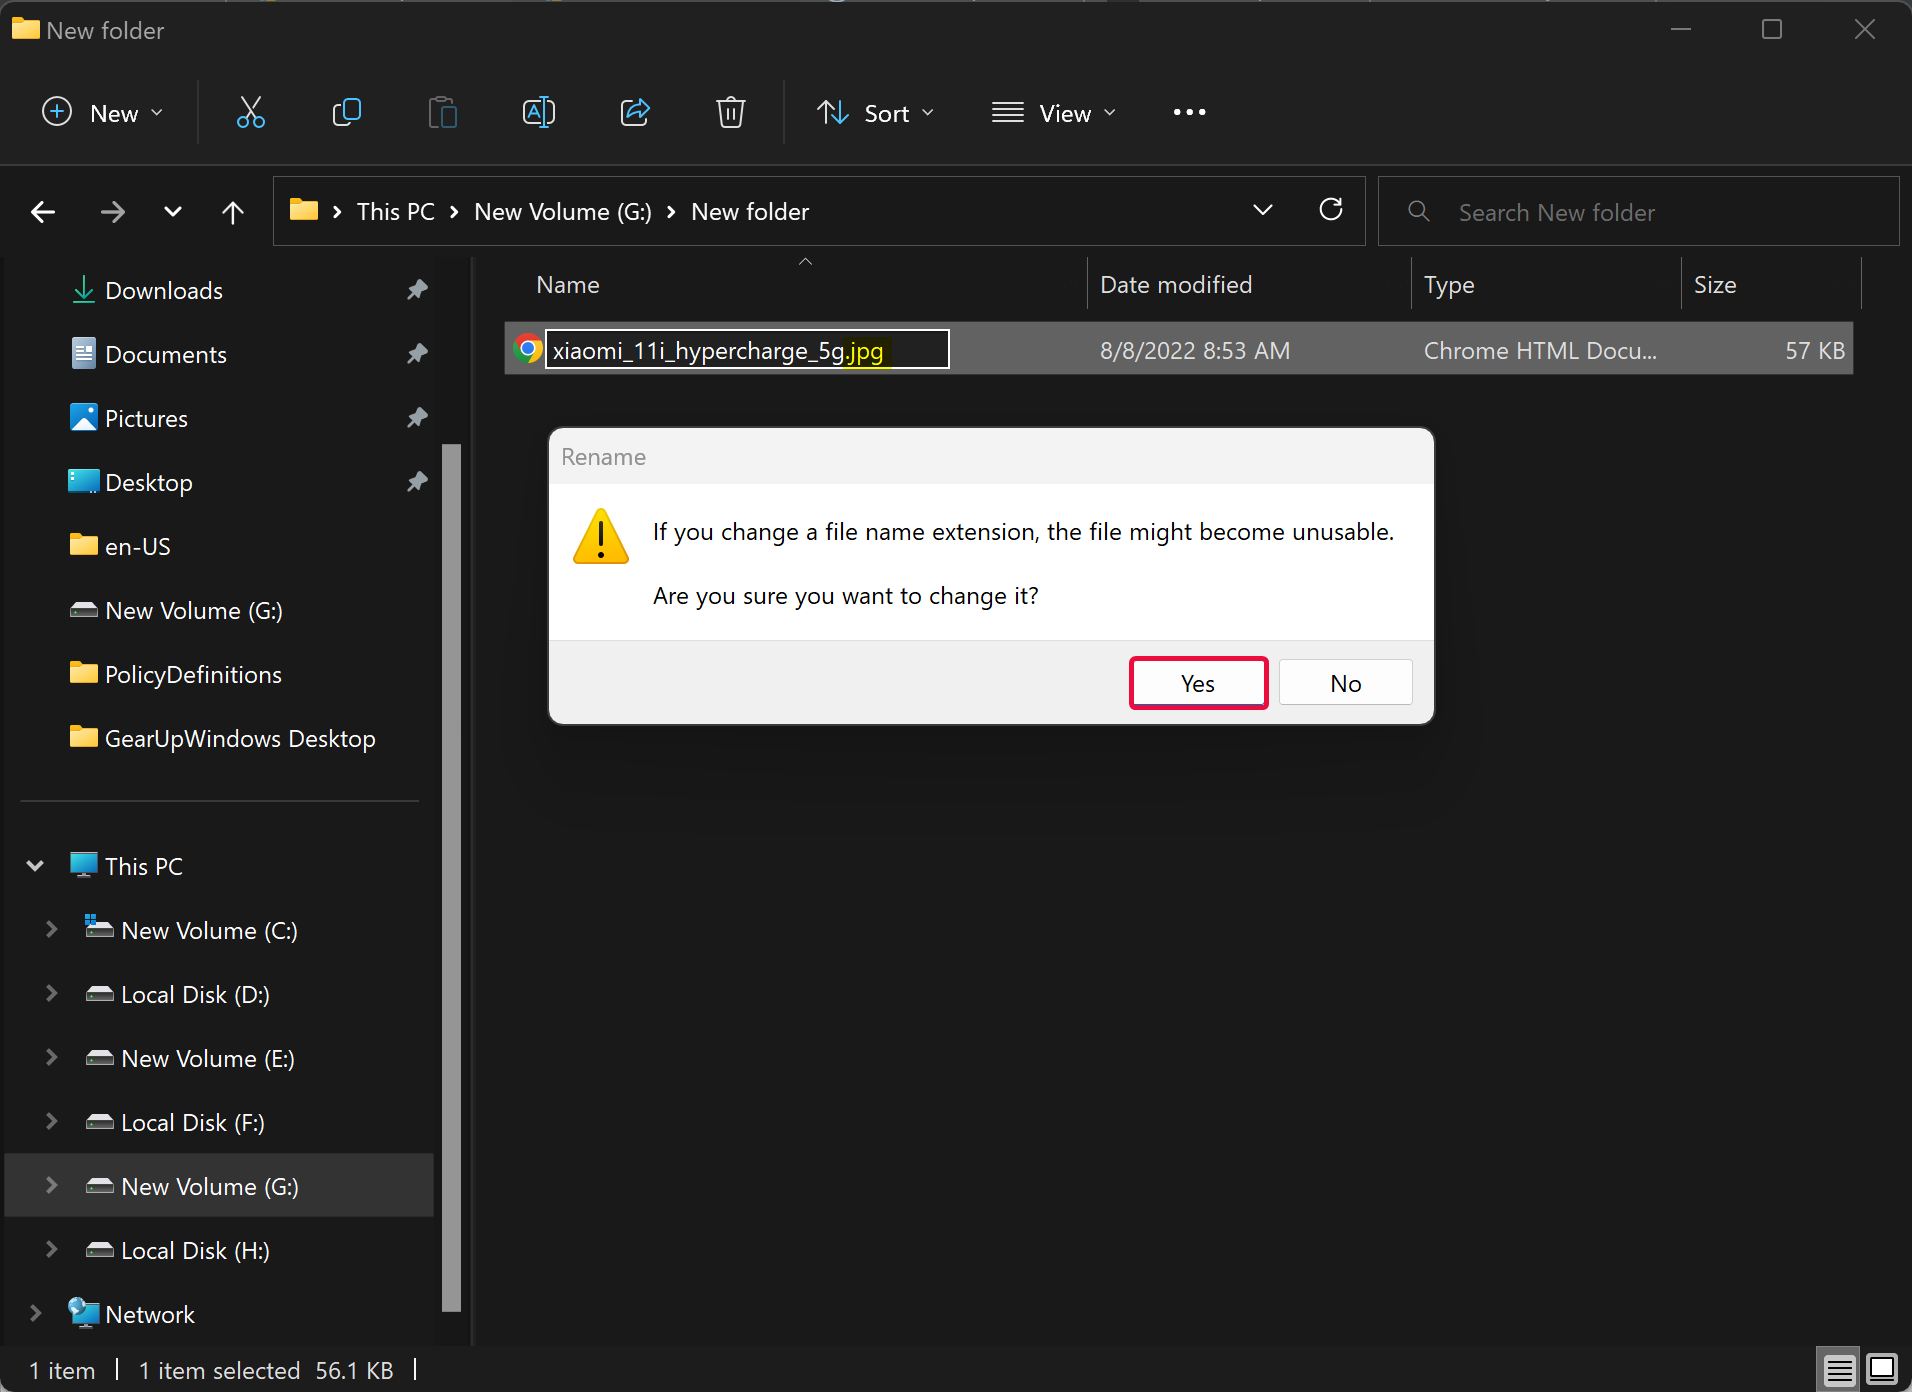
Task: Cancel extension change with No
Action: (1345, 683)
